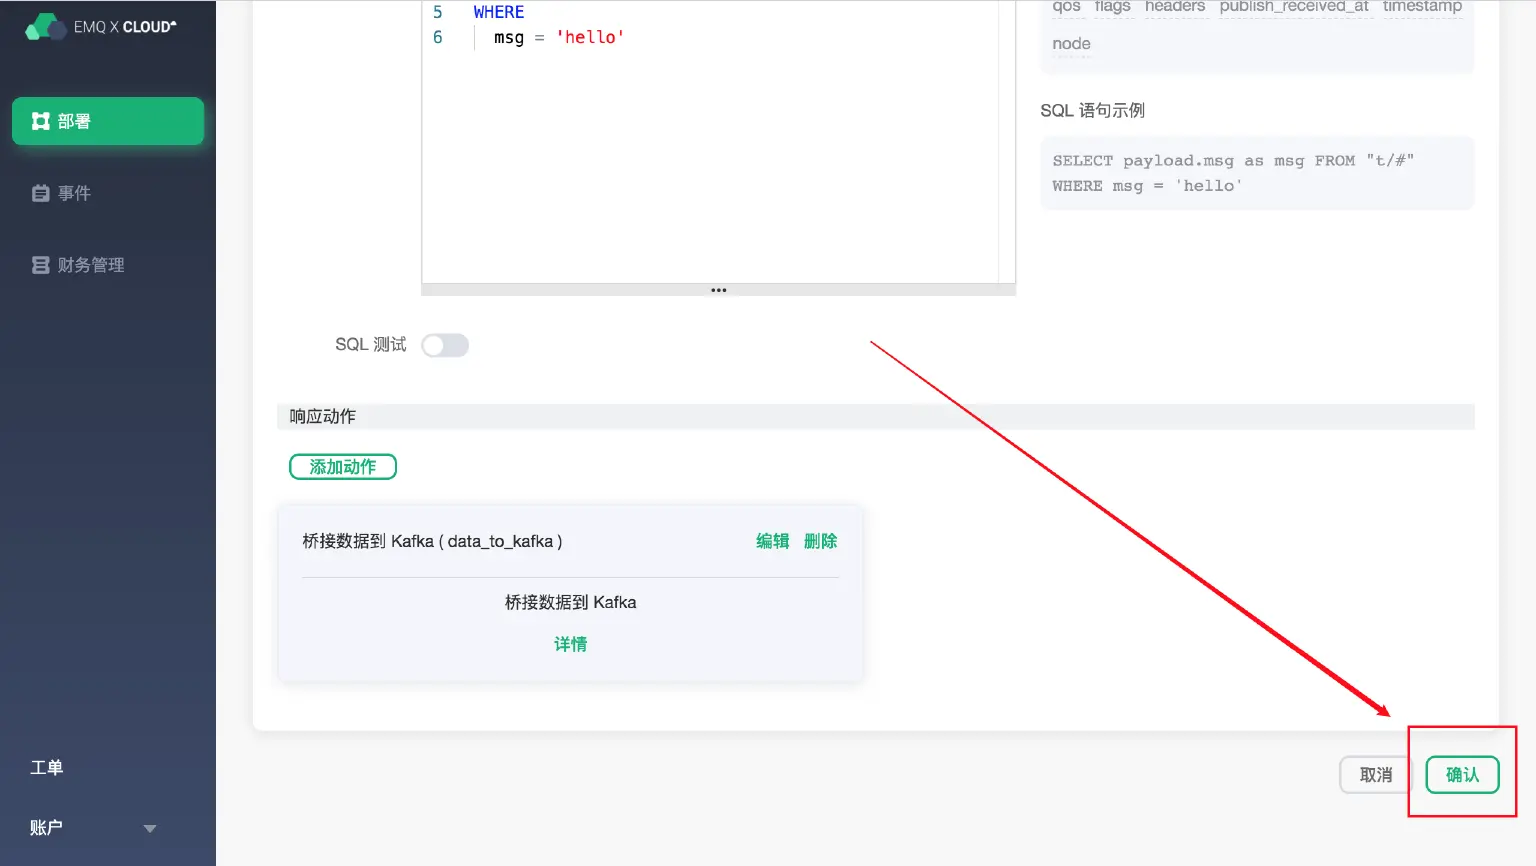Screen dimensions: 1536x866
Task: Click 编辑 link for Kafka action
Action: click(772, 541)
